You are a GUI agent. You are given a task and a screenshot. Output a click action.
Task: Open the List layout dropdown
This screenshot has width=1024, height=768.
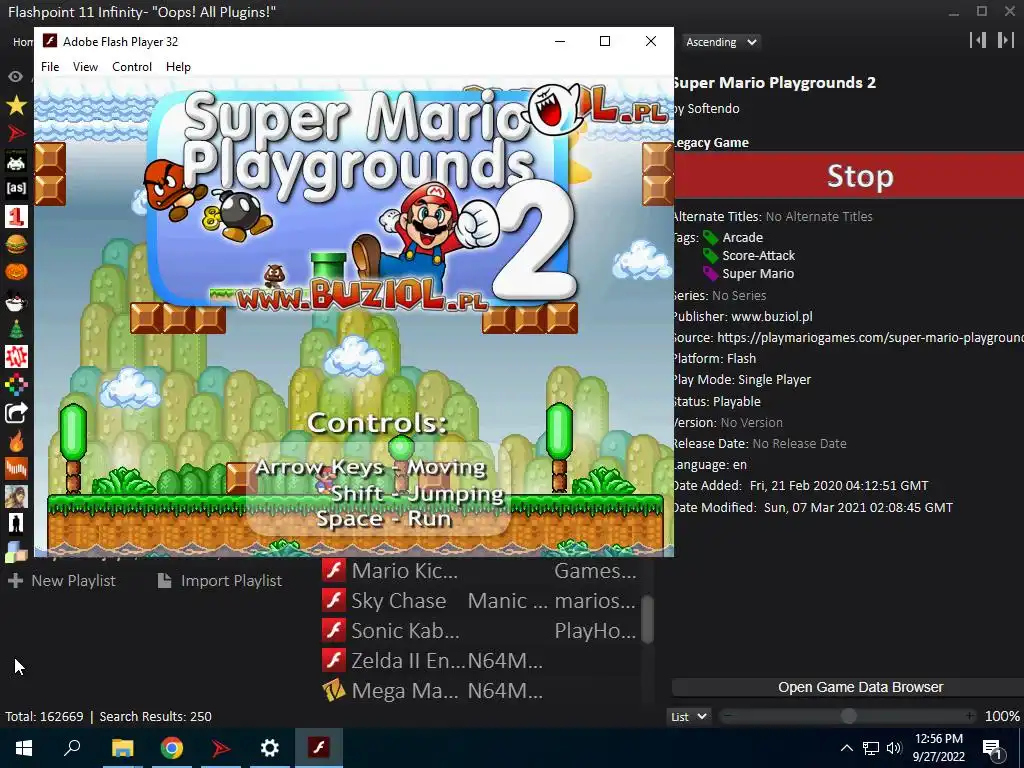coord(689,716)
